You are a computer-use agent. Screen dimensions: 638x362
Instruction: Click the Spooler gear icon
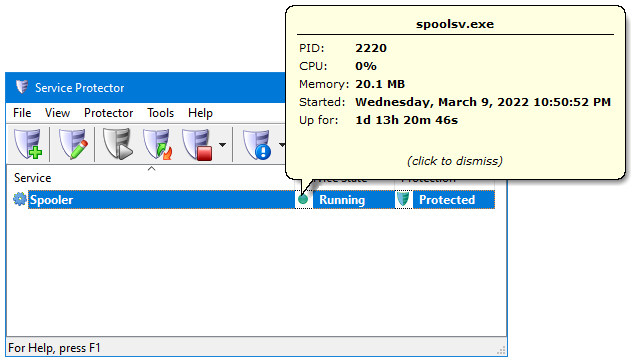19,199
